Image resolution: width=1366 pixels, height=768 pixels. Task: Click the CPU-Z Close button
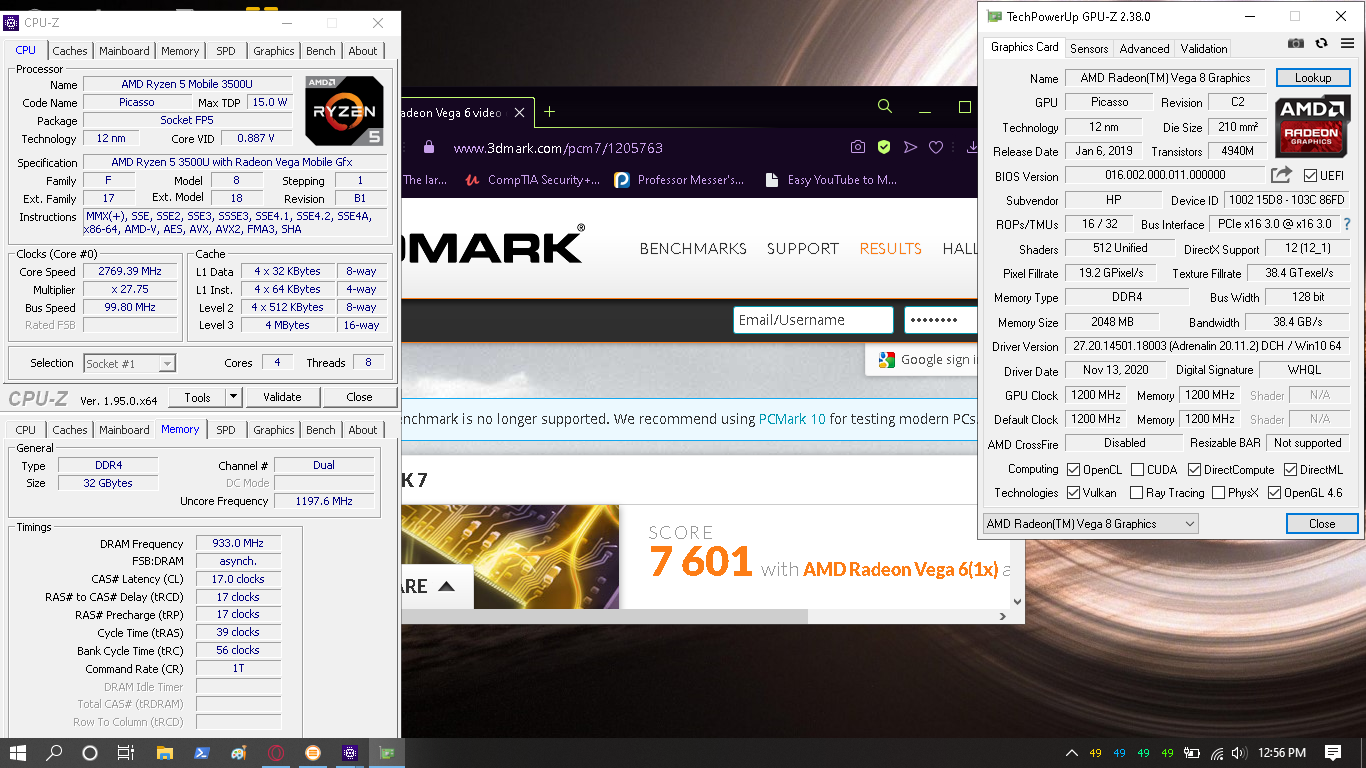pos(359,398)
